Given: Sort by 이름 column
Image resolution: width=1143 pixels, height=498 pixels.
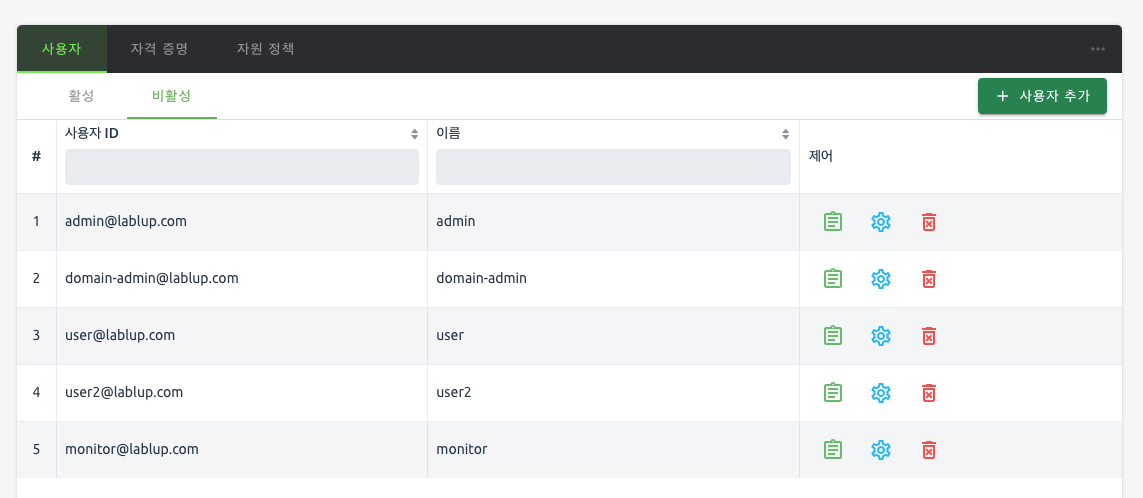Looking at the screenshot, I should click(x=785, y=134).
